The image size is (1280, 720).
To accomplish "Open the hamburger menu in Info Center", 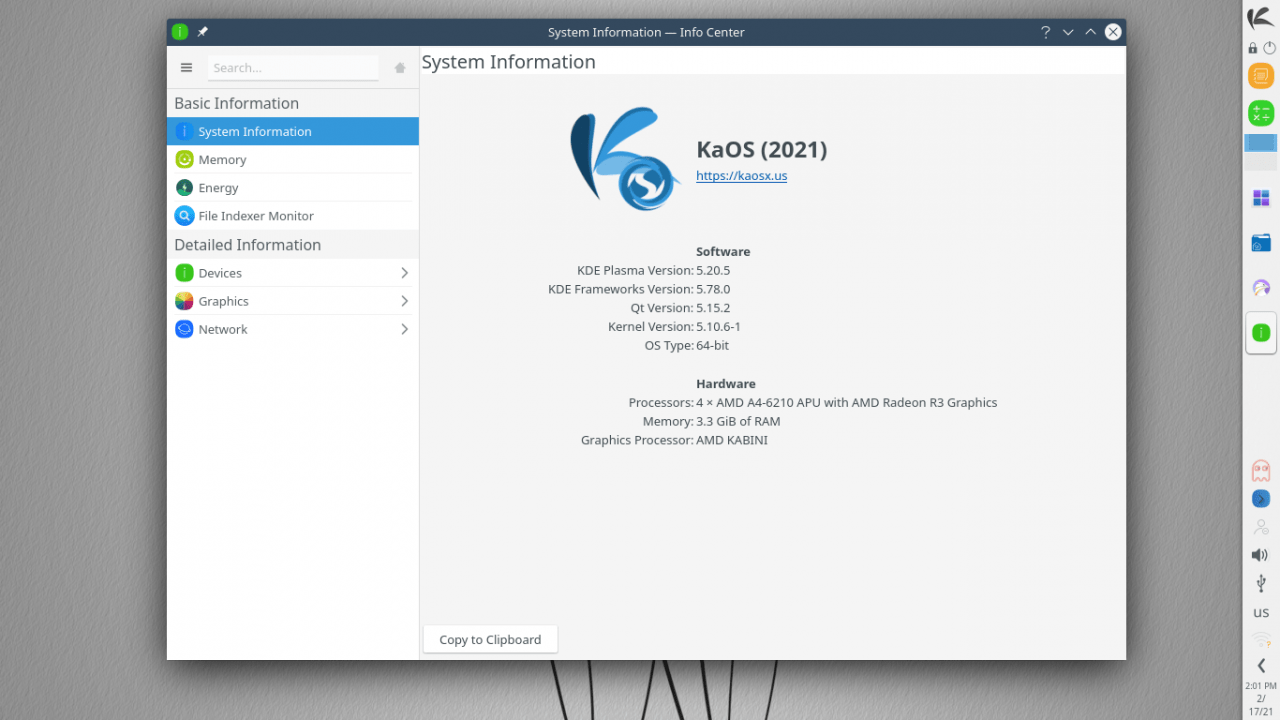I will point(186,68).
